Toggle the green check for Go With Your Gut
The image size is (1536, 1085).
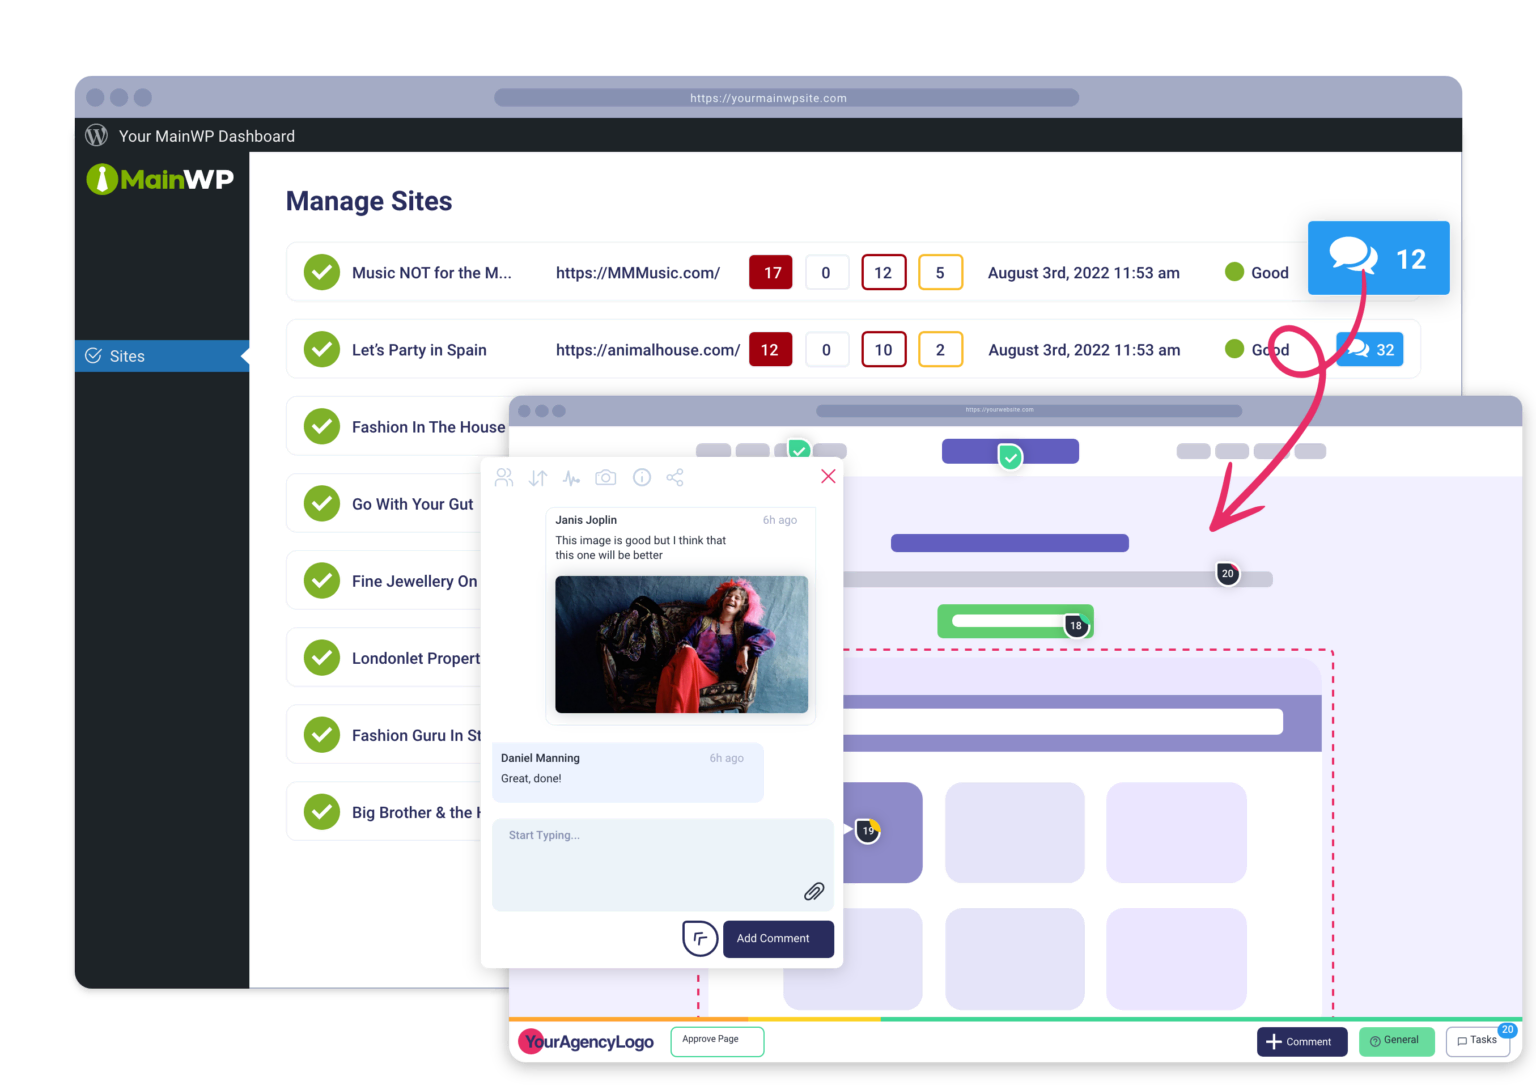322,504
